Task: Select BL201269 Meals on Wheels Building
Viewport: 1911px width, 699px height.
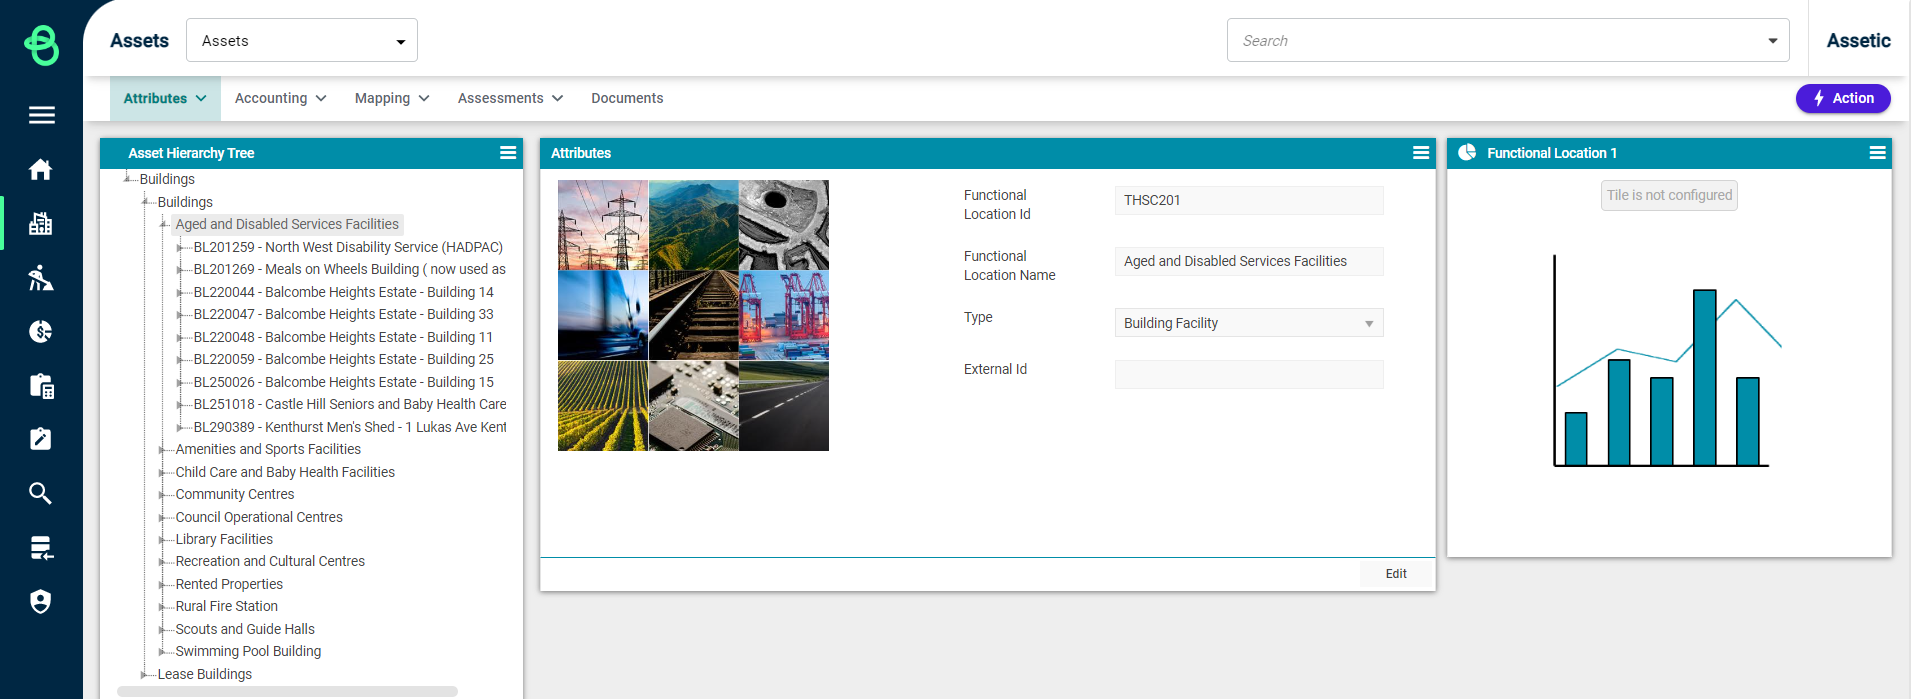Action: [350, 269]
